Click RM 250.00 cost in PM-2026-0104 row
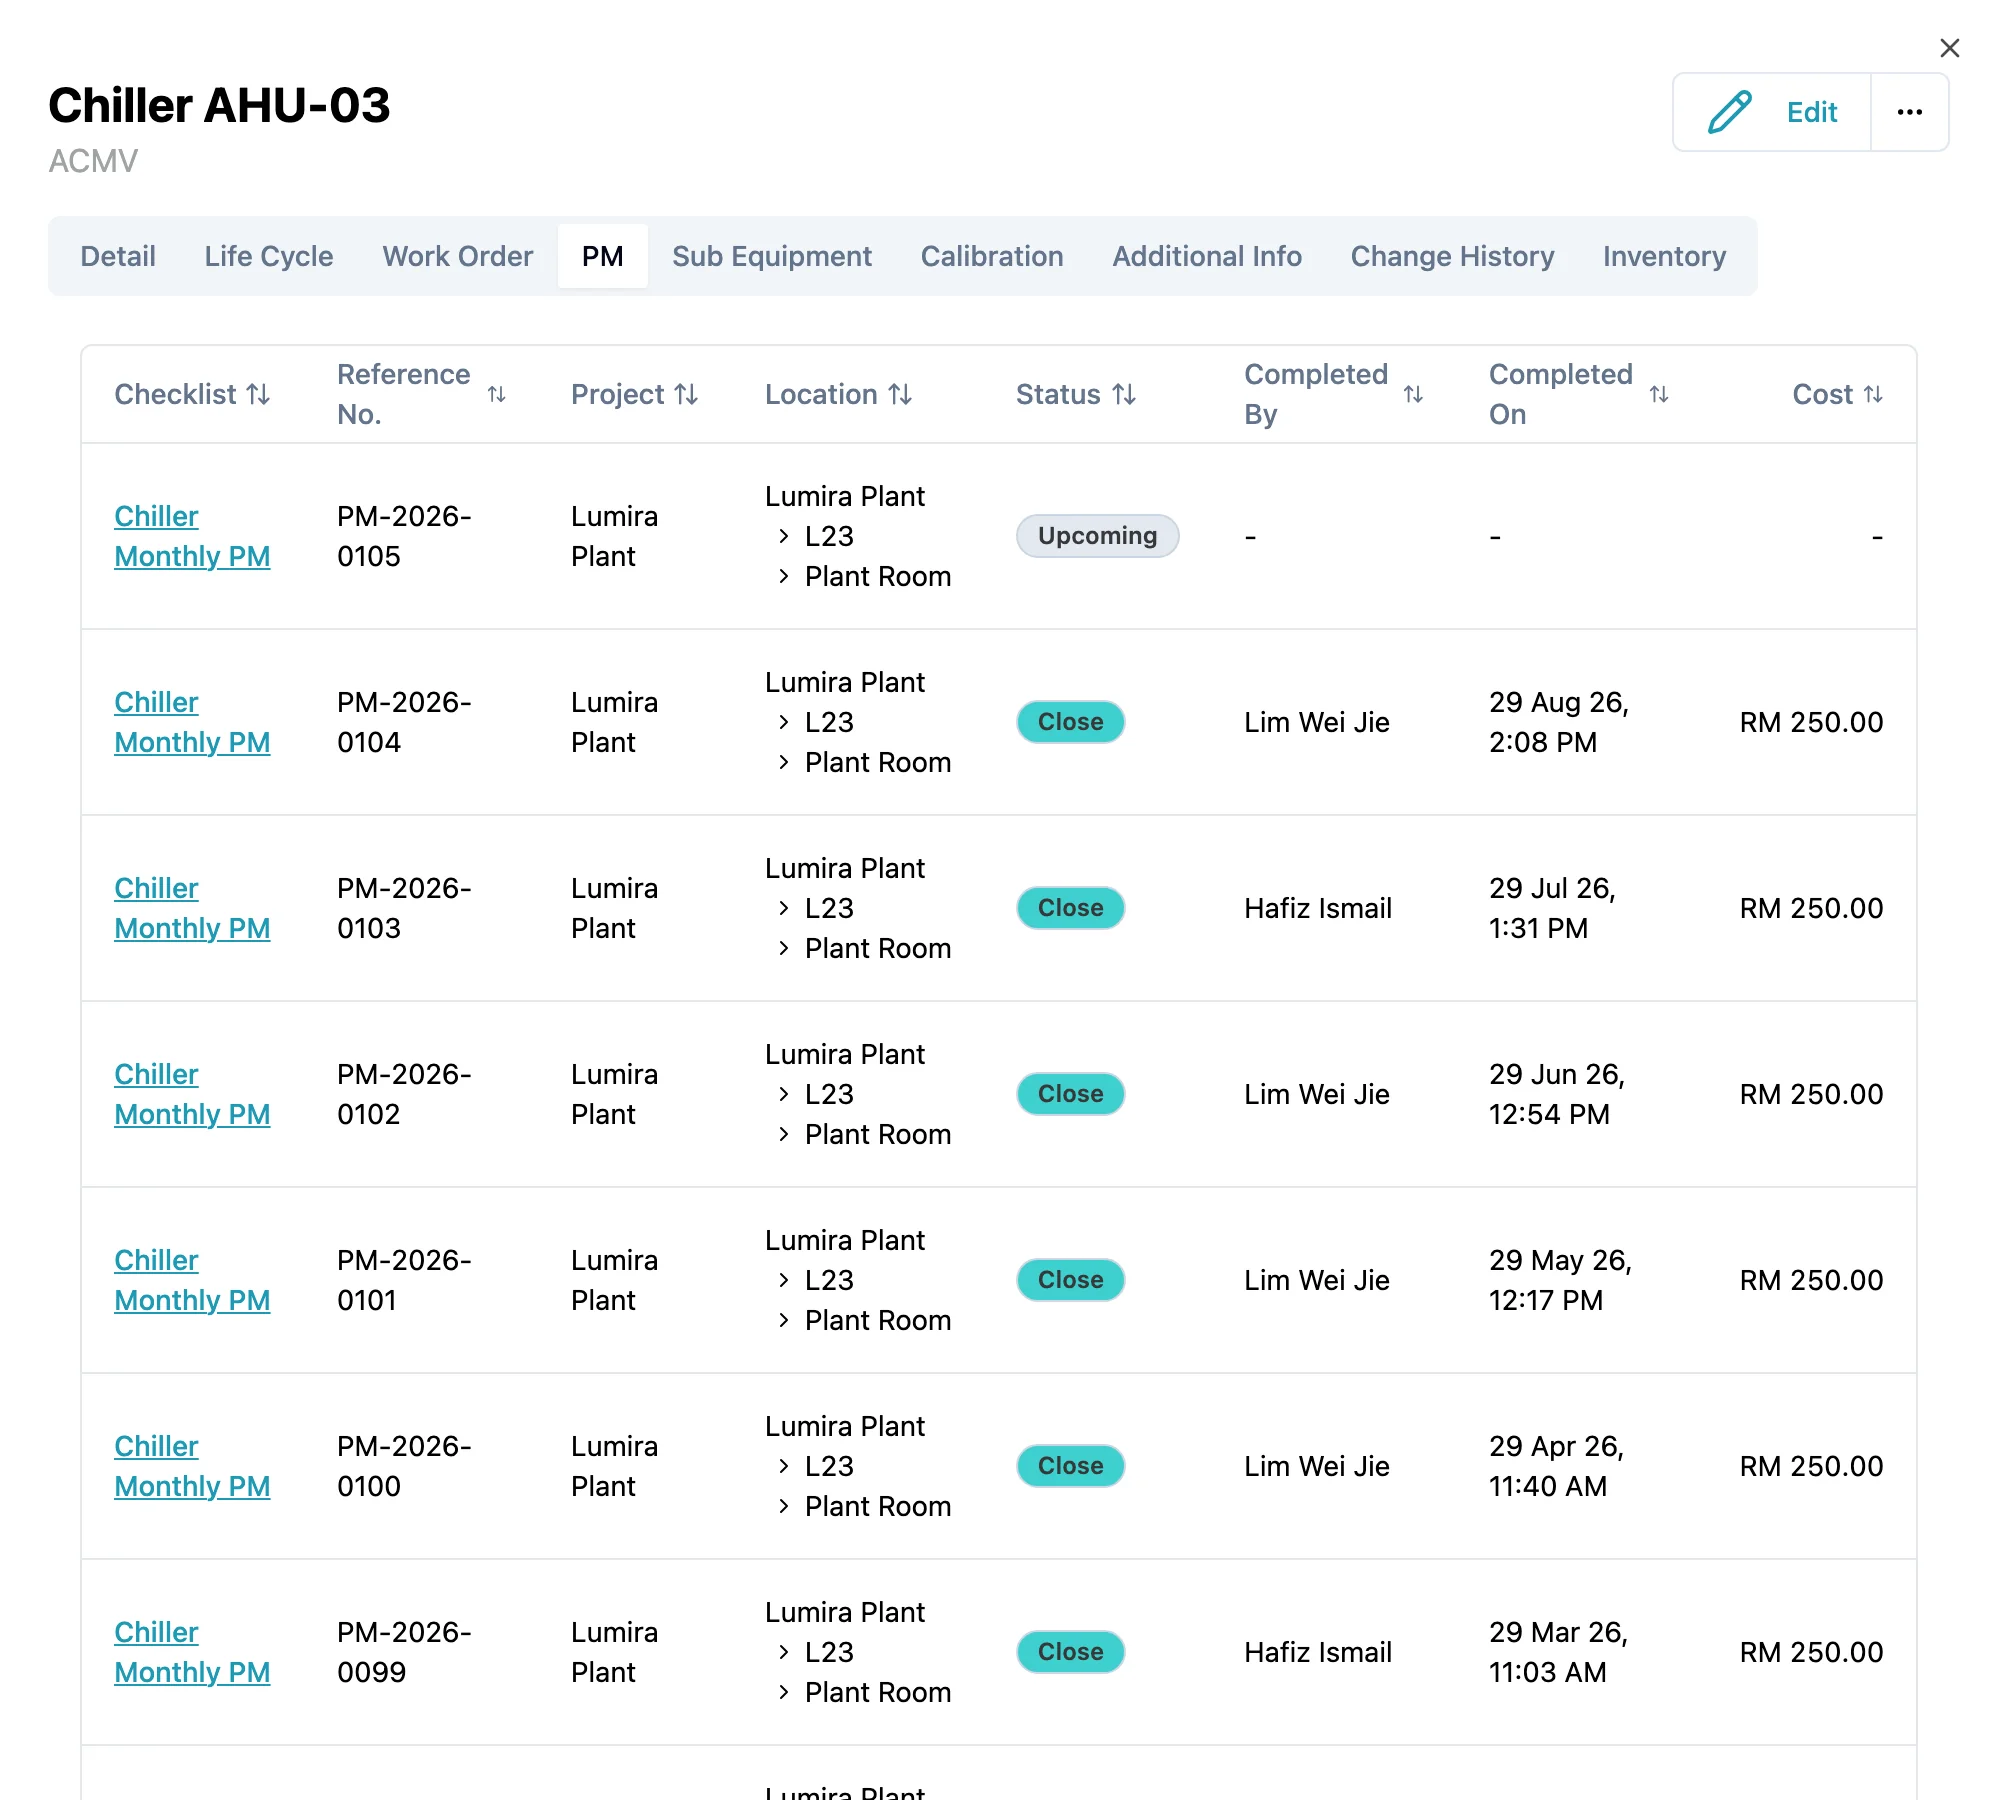 coord(1811,722)
